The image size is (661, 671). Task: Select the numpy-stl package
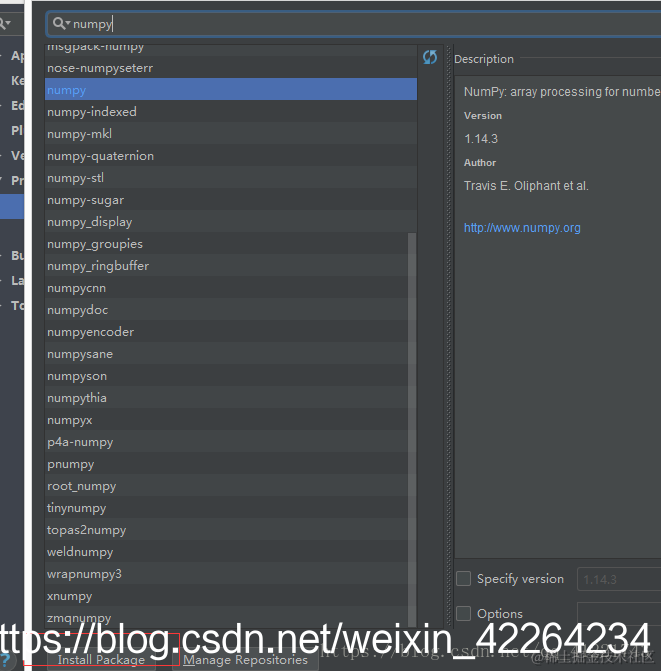tap(231, 178)
